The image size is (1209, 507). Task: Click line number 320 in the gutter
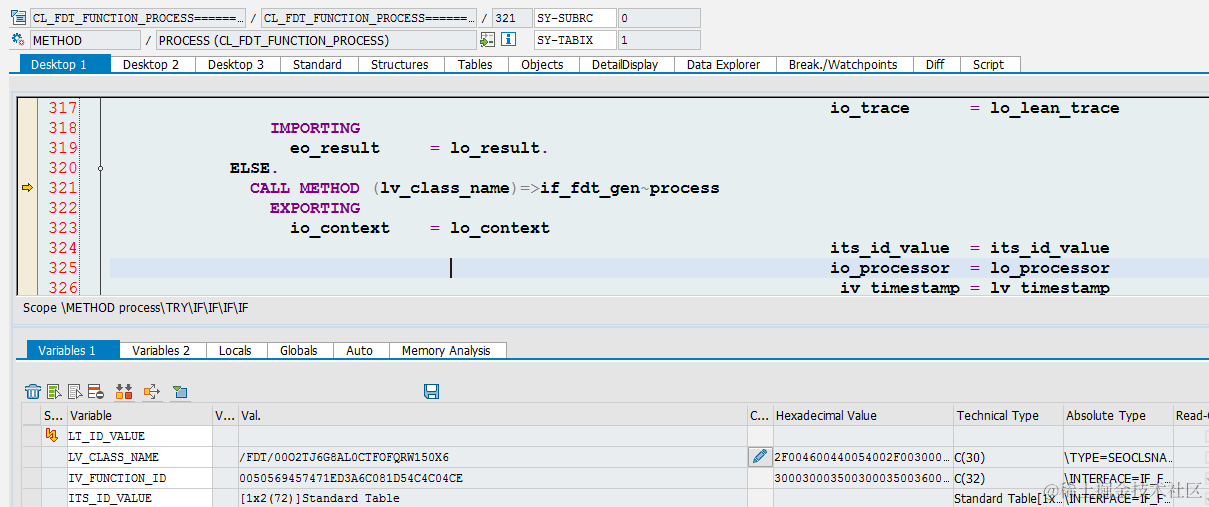tap(62, 168)
